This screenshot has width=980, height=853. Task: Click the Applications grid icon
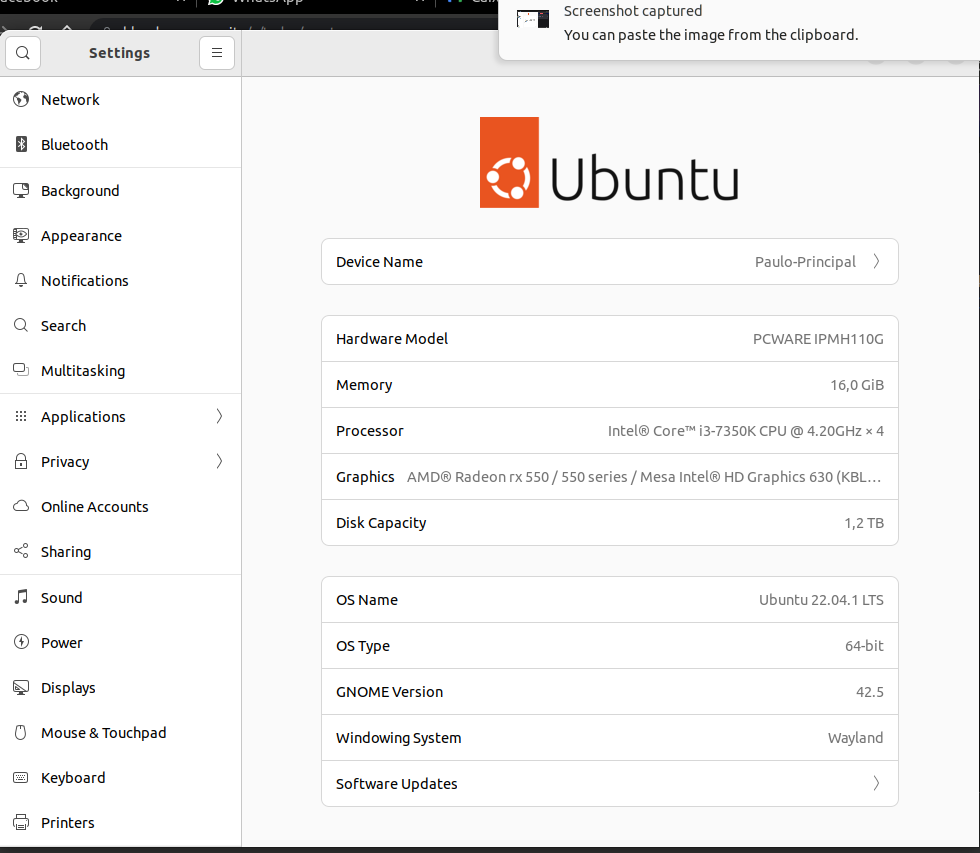(x=21, y=416)
